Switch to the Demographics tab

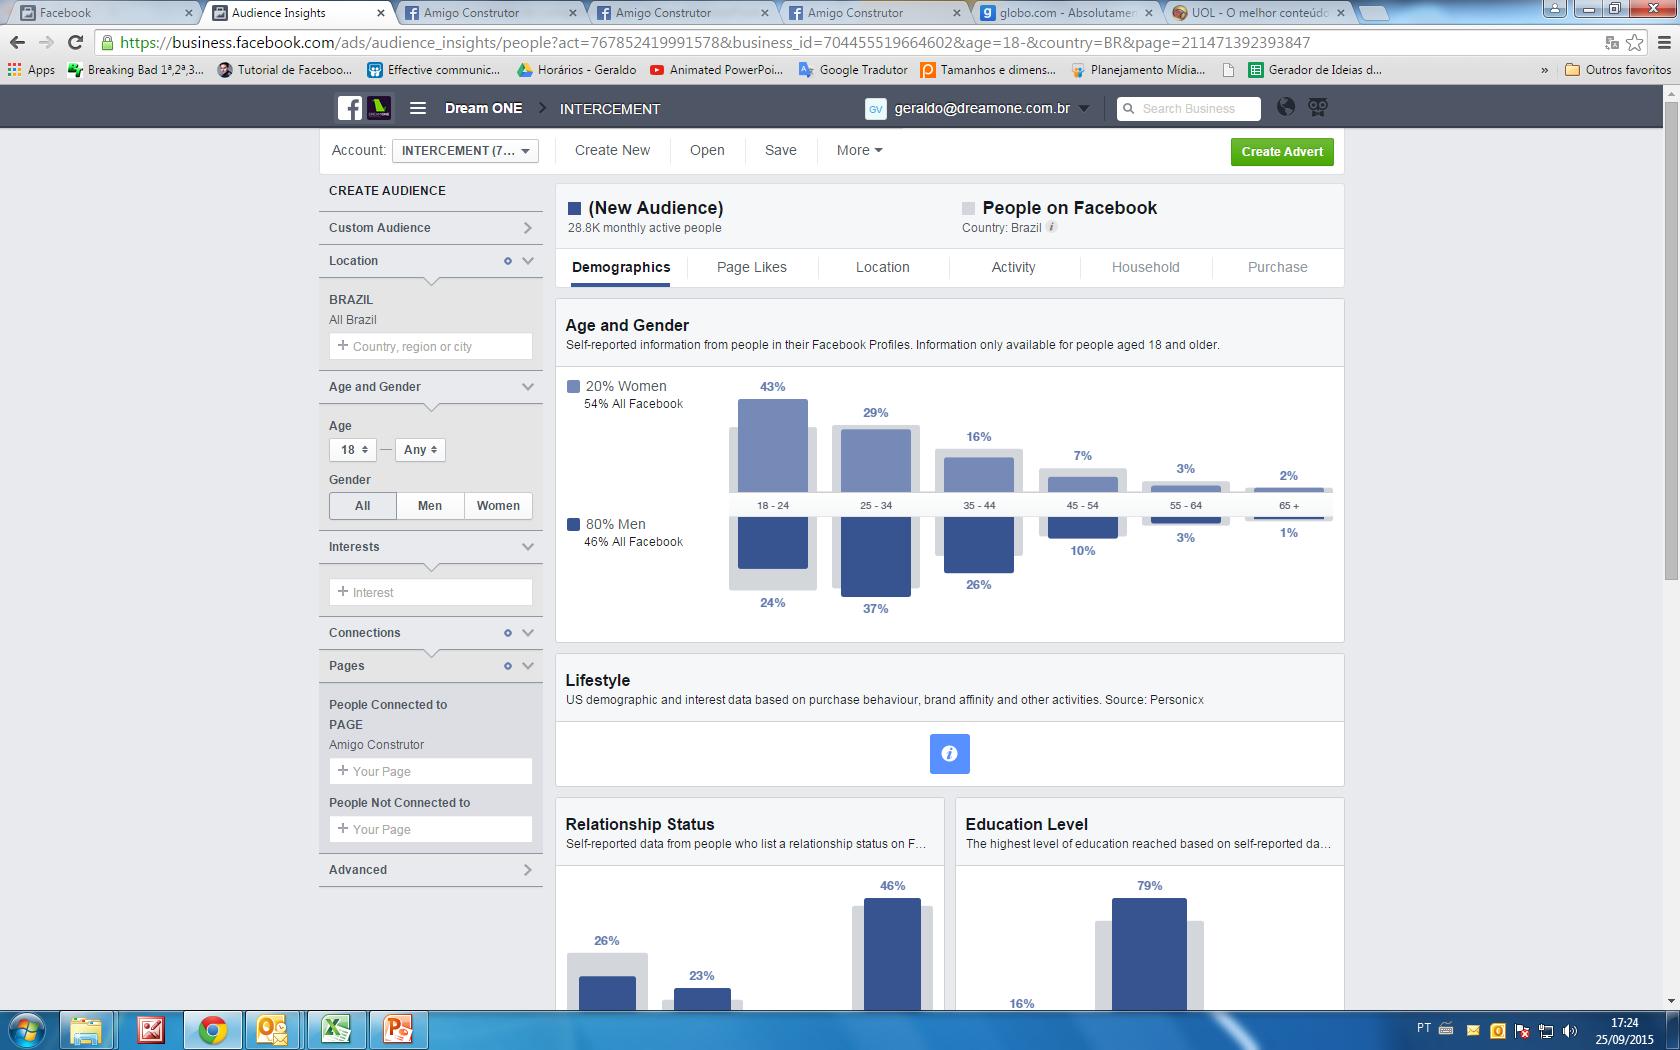(621, 267)
